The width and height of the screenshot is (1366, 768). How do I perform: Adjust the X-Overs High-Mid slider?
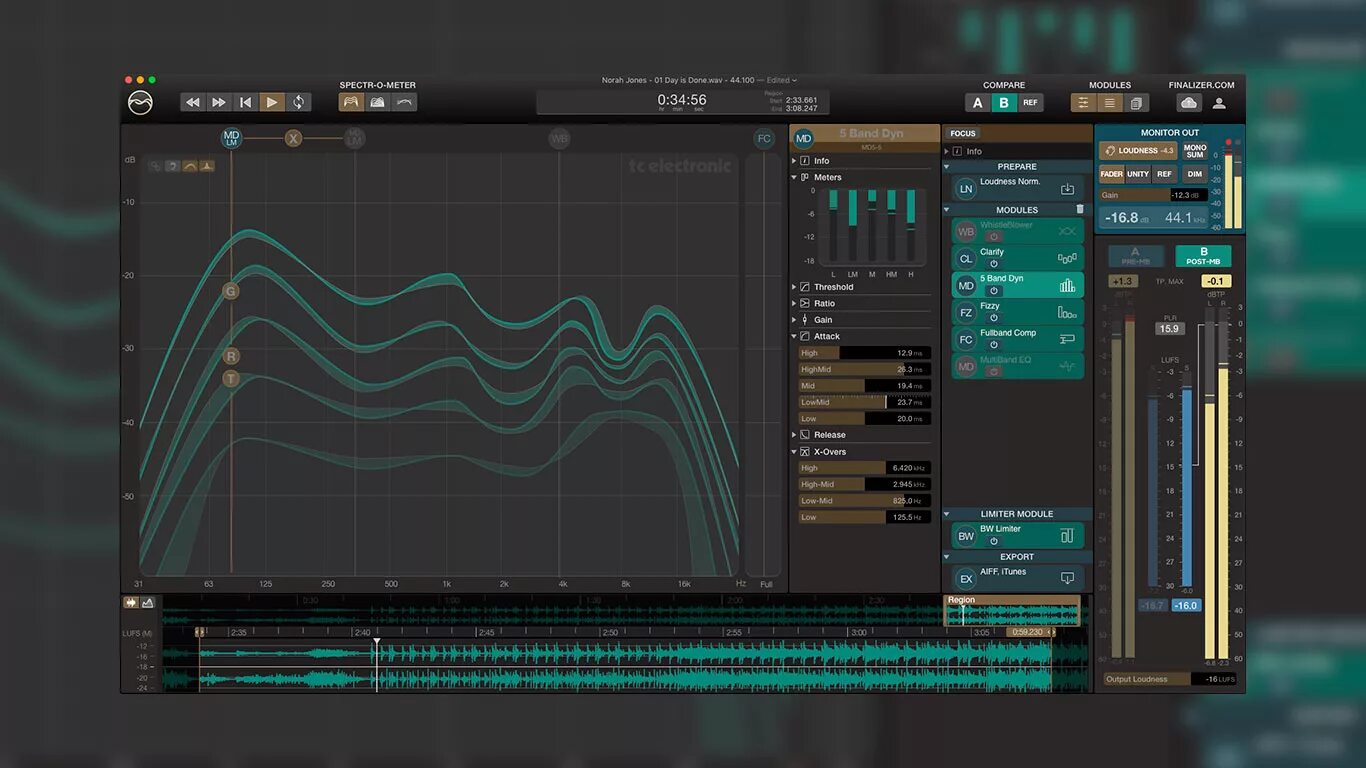click(x=865, y=484)
